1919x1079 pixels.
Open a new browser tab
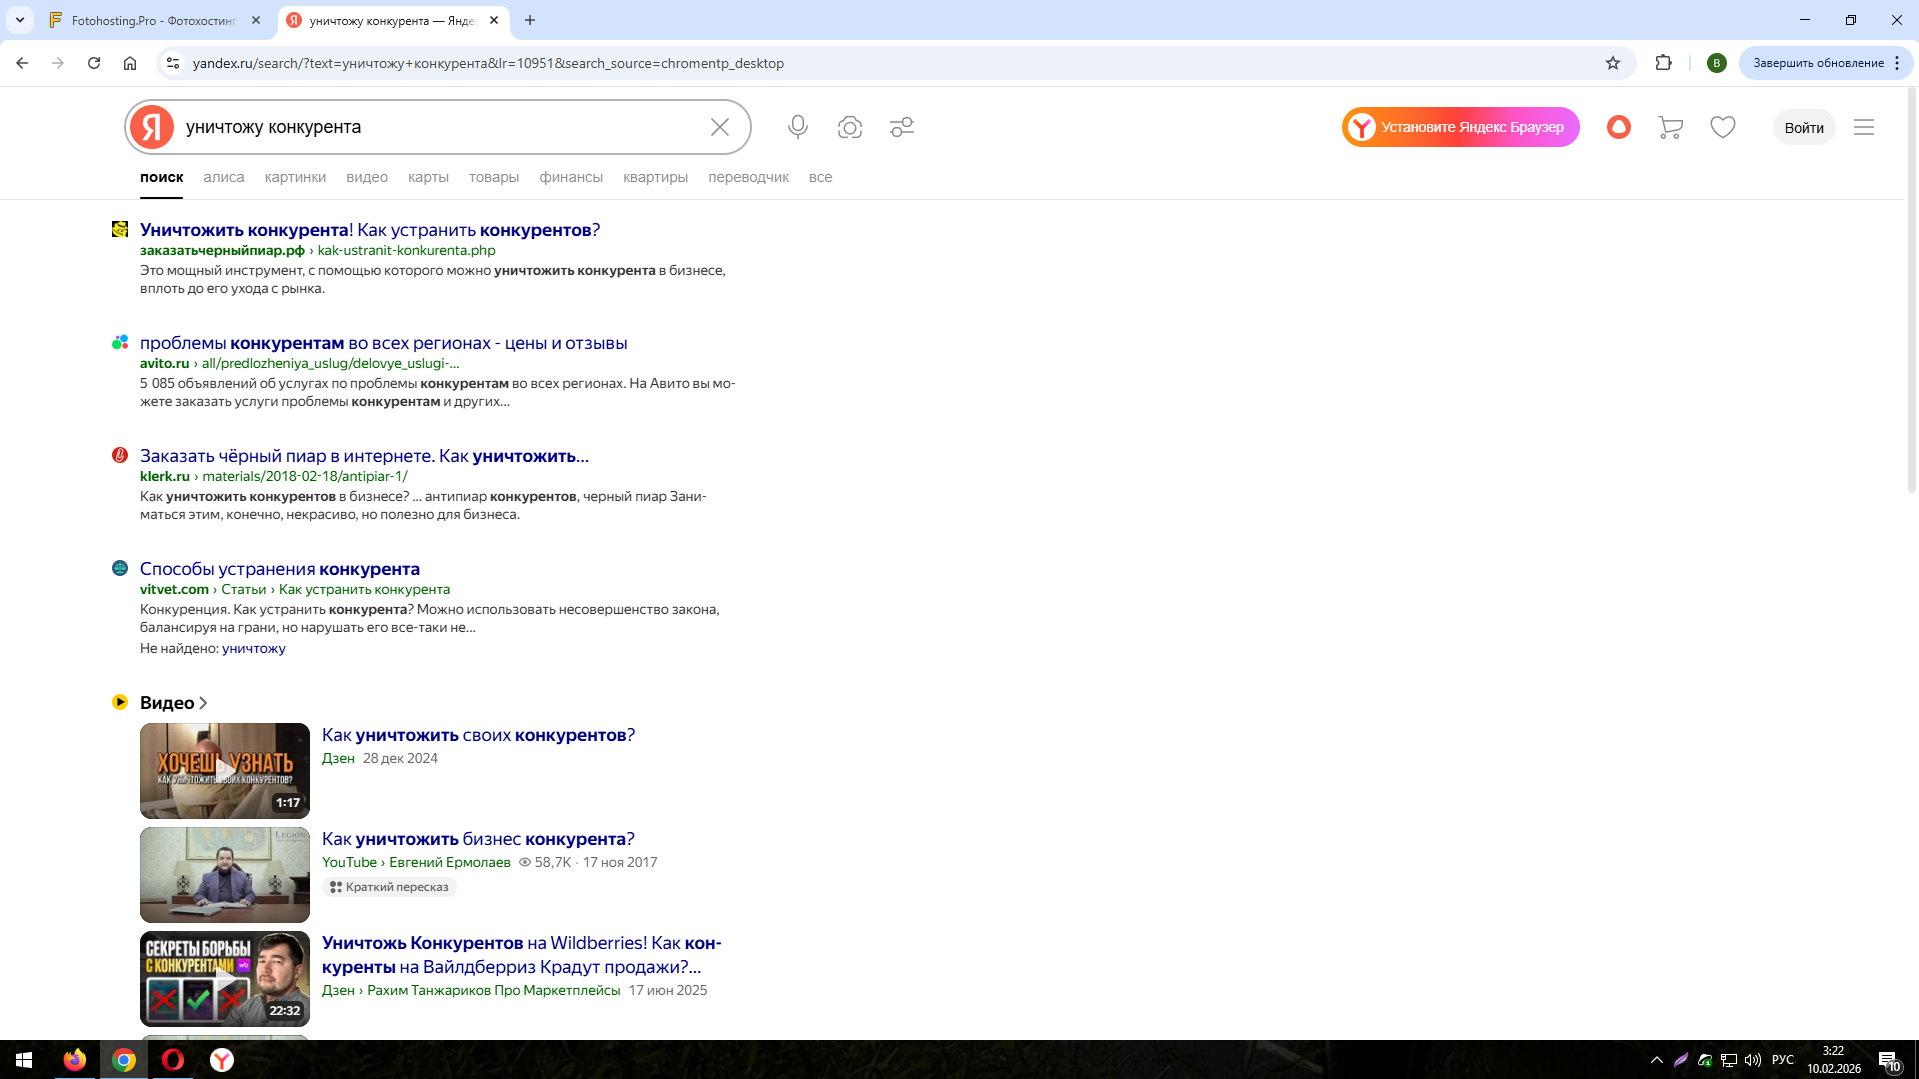pos(530,20)
